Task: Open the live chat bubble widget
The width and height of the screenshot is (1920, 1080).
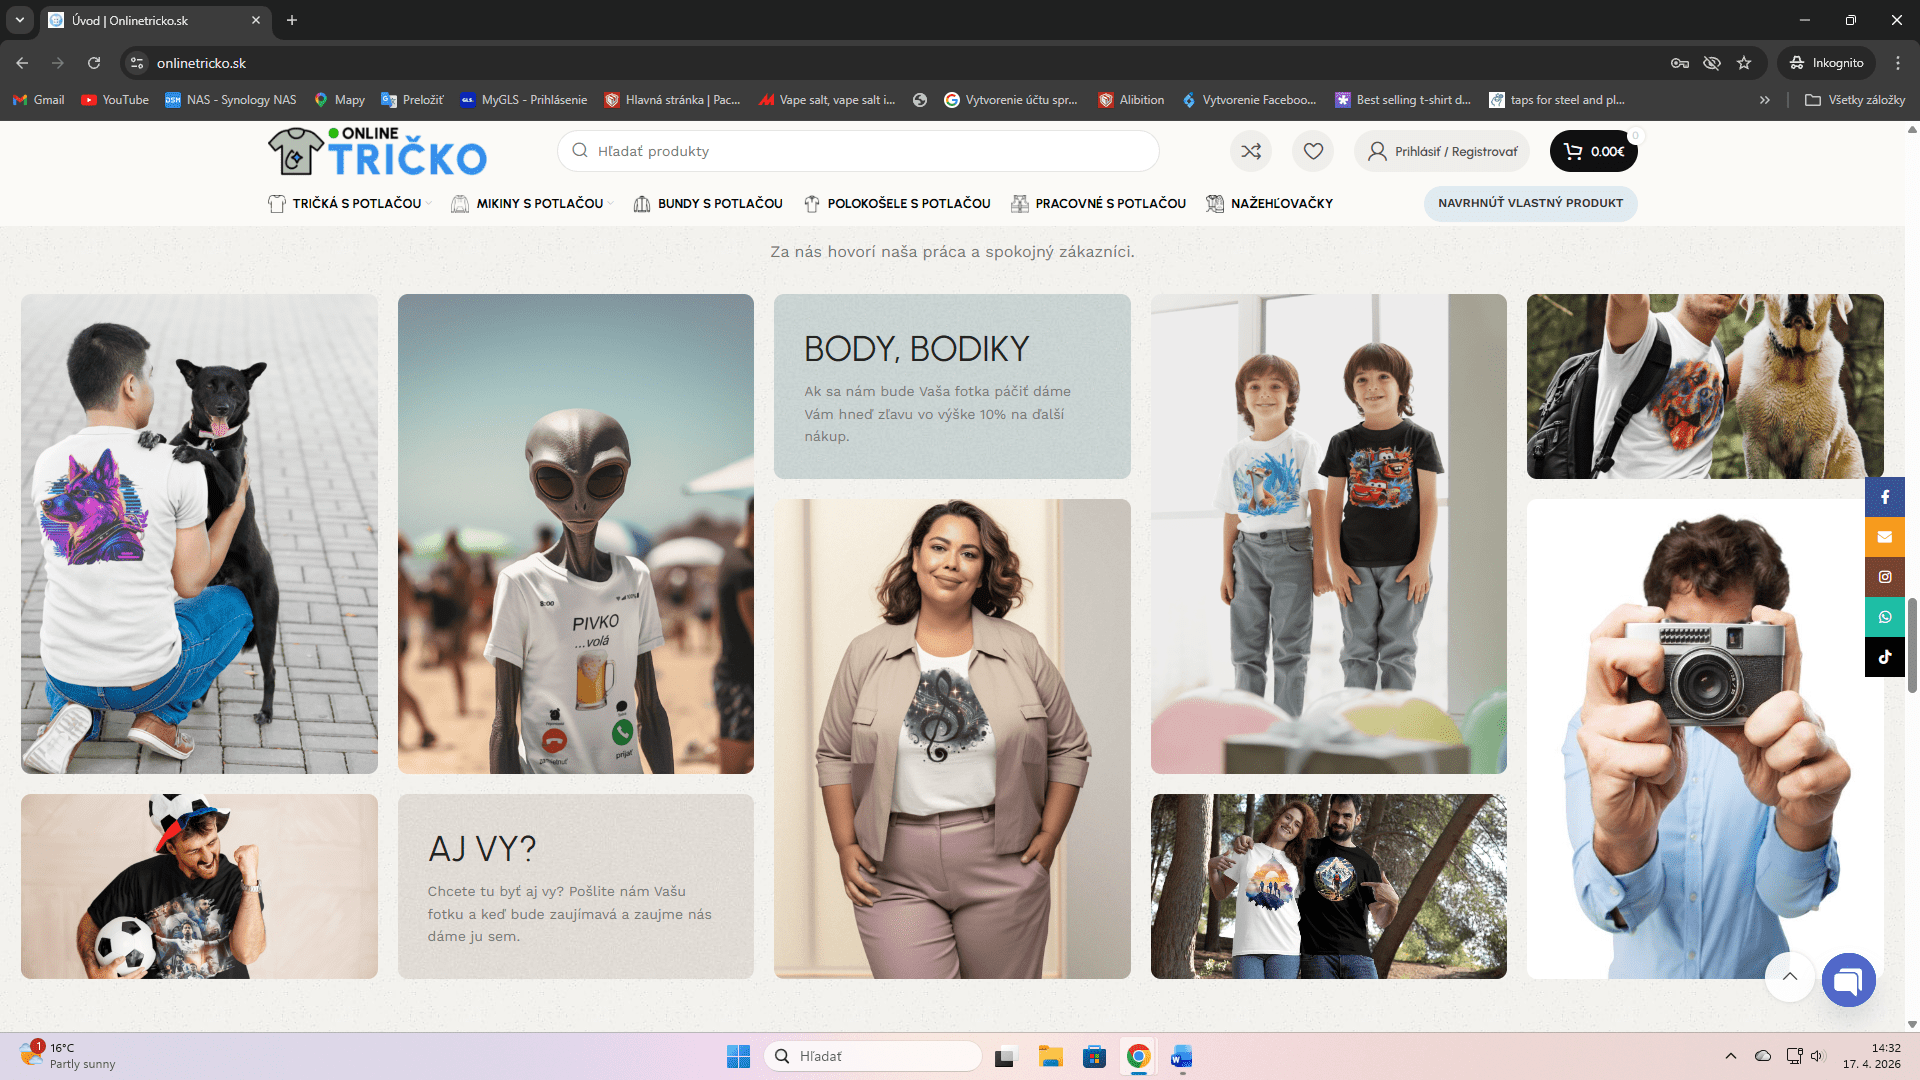Action: coord(1848,979)
